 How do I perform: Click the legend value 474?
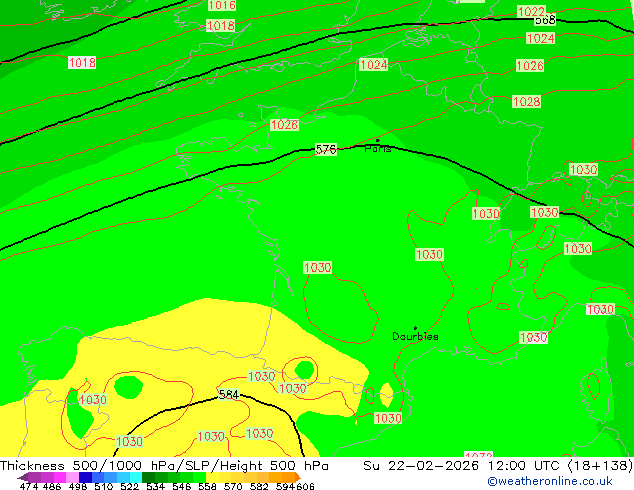coord(29,486)
